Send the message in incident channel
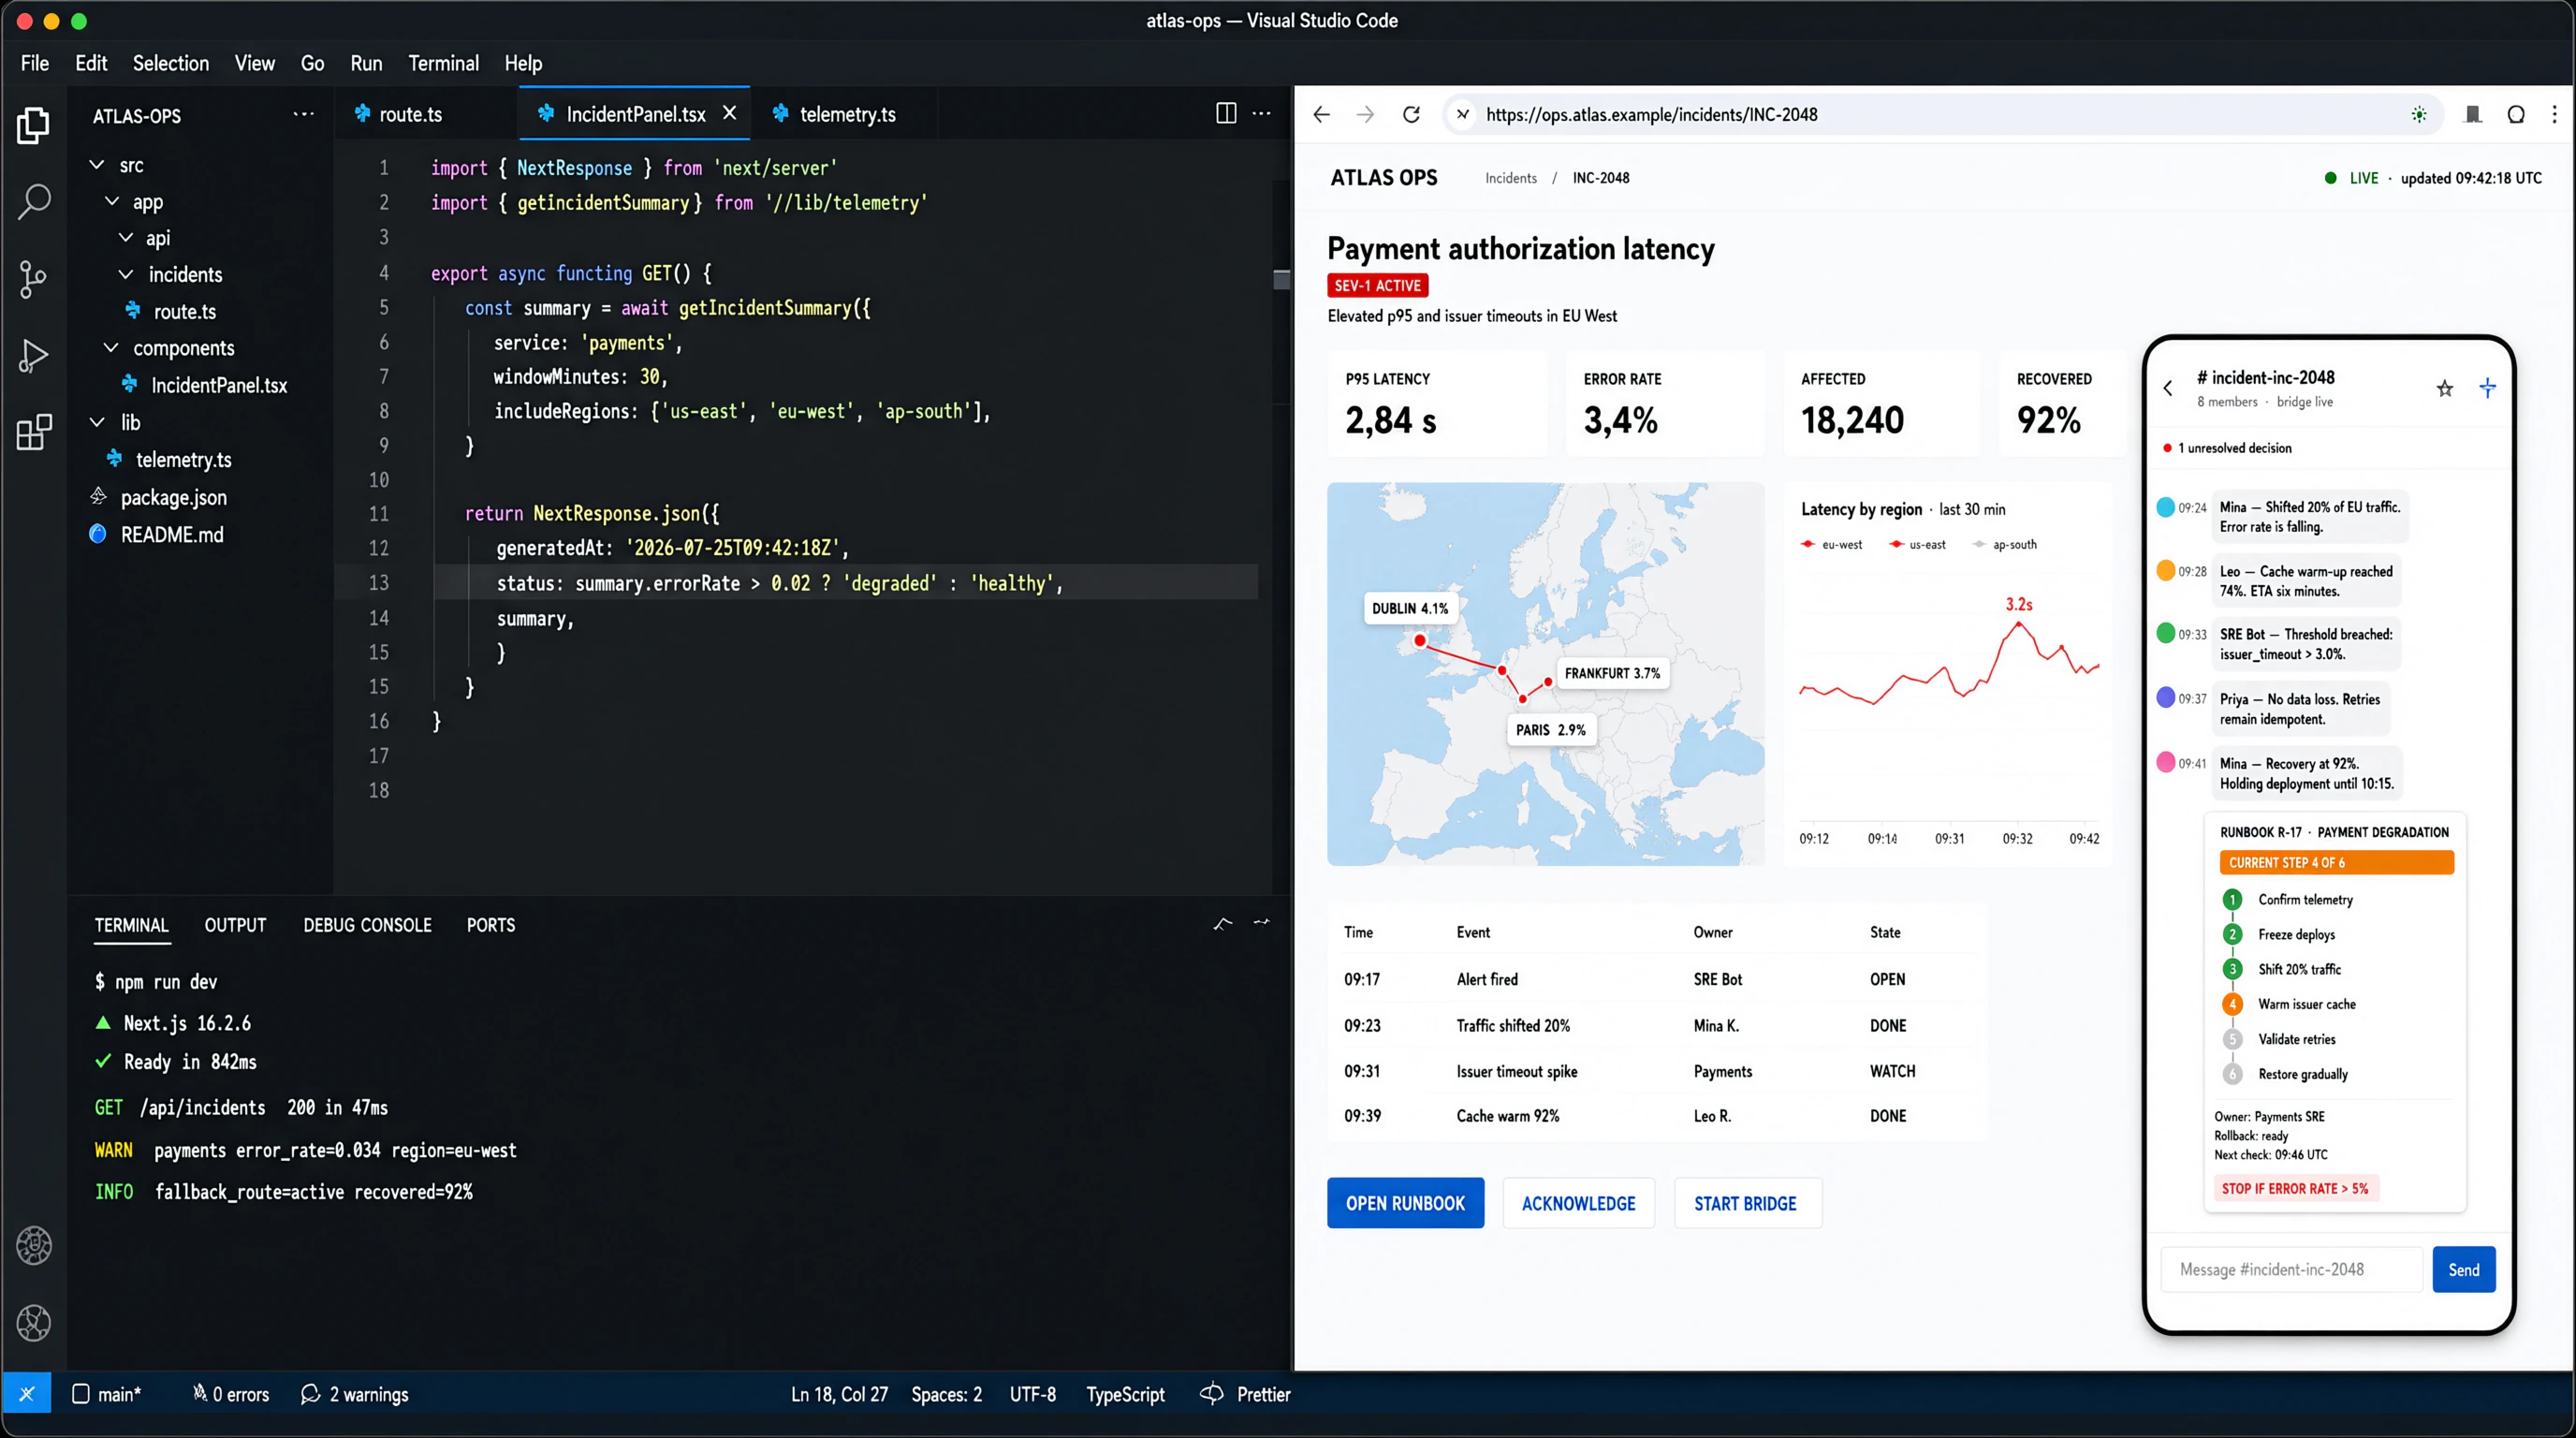The height and width of the screenshot is (1438, 2576). (x=2464, y=1269)
